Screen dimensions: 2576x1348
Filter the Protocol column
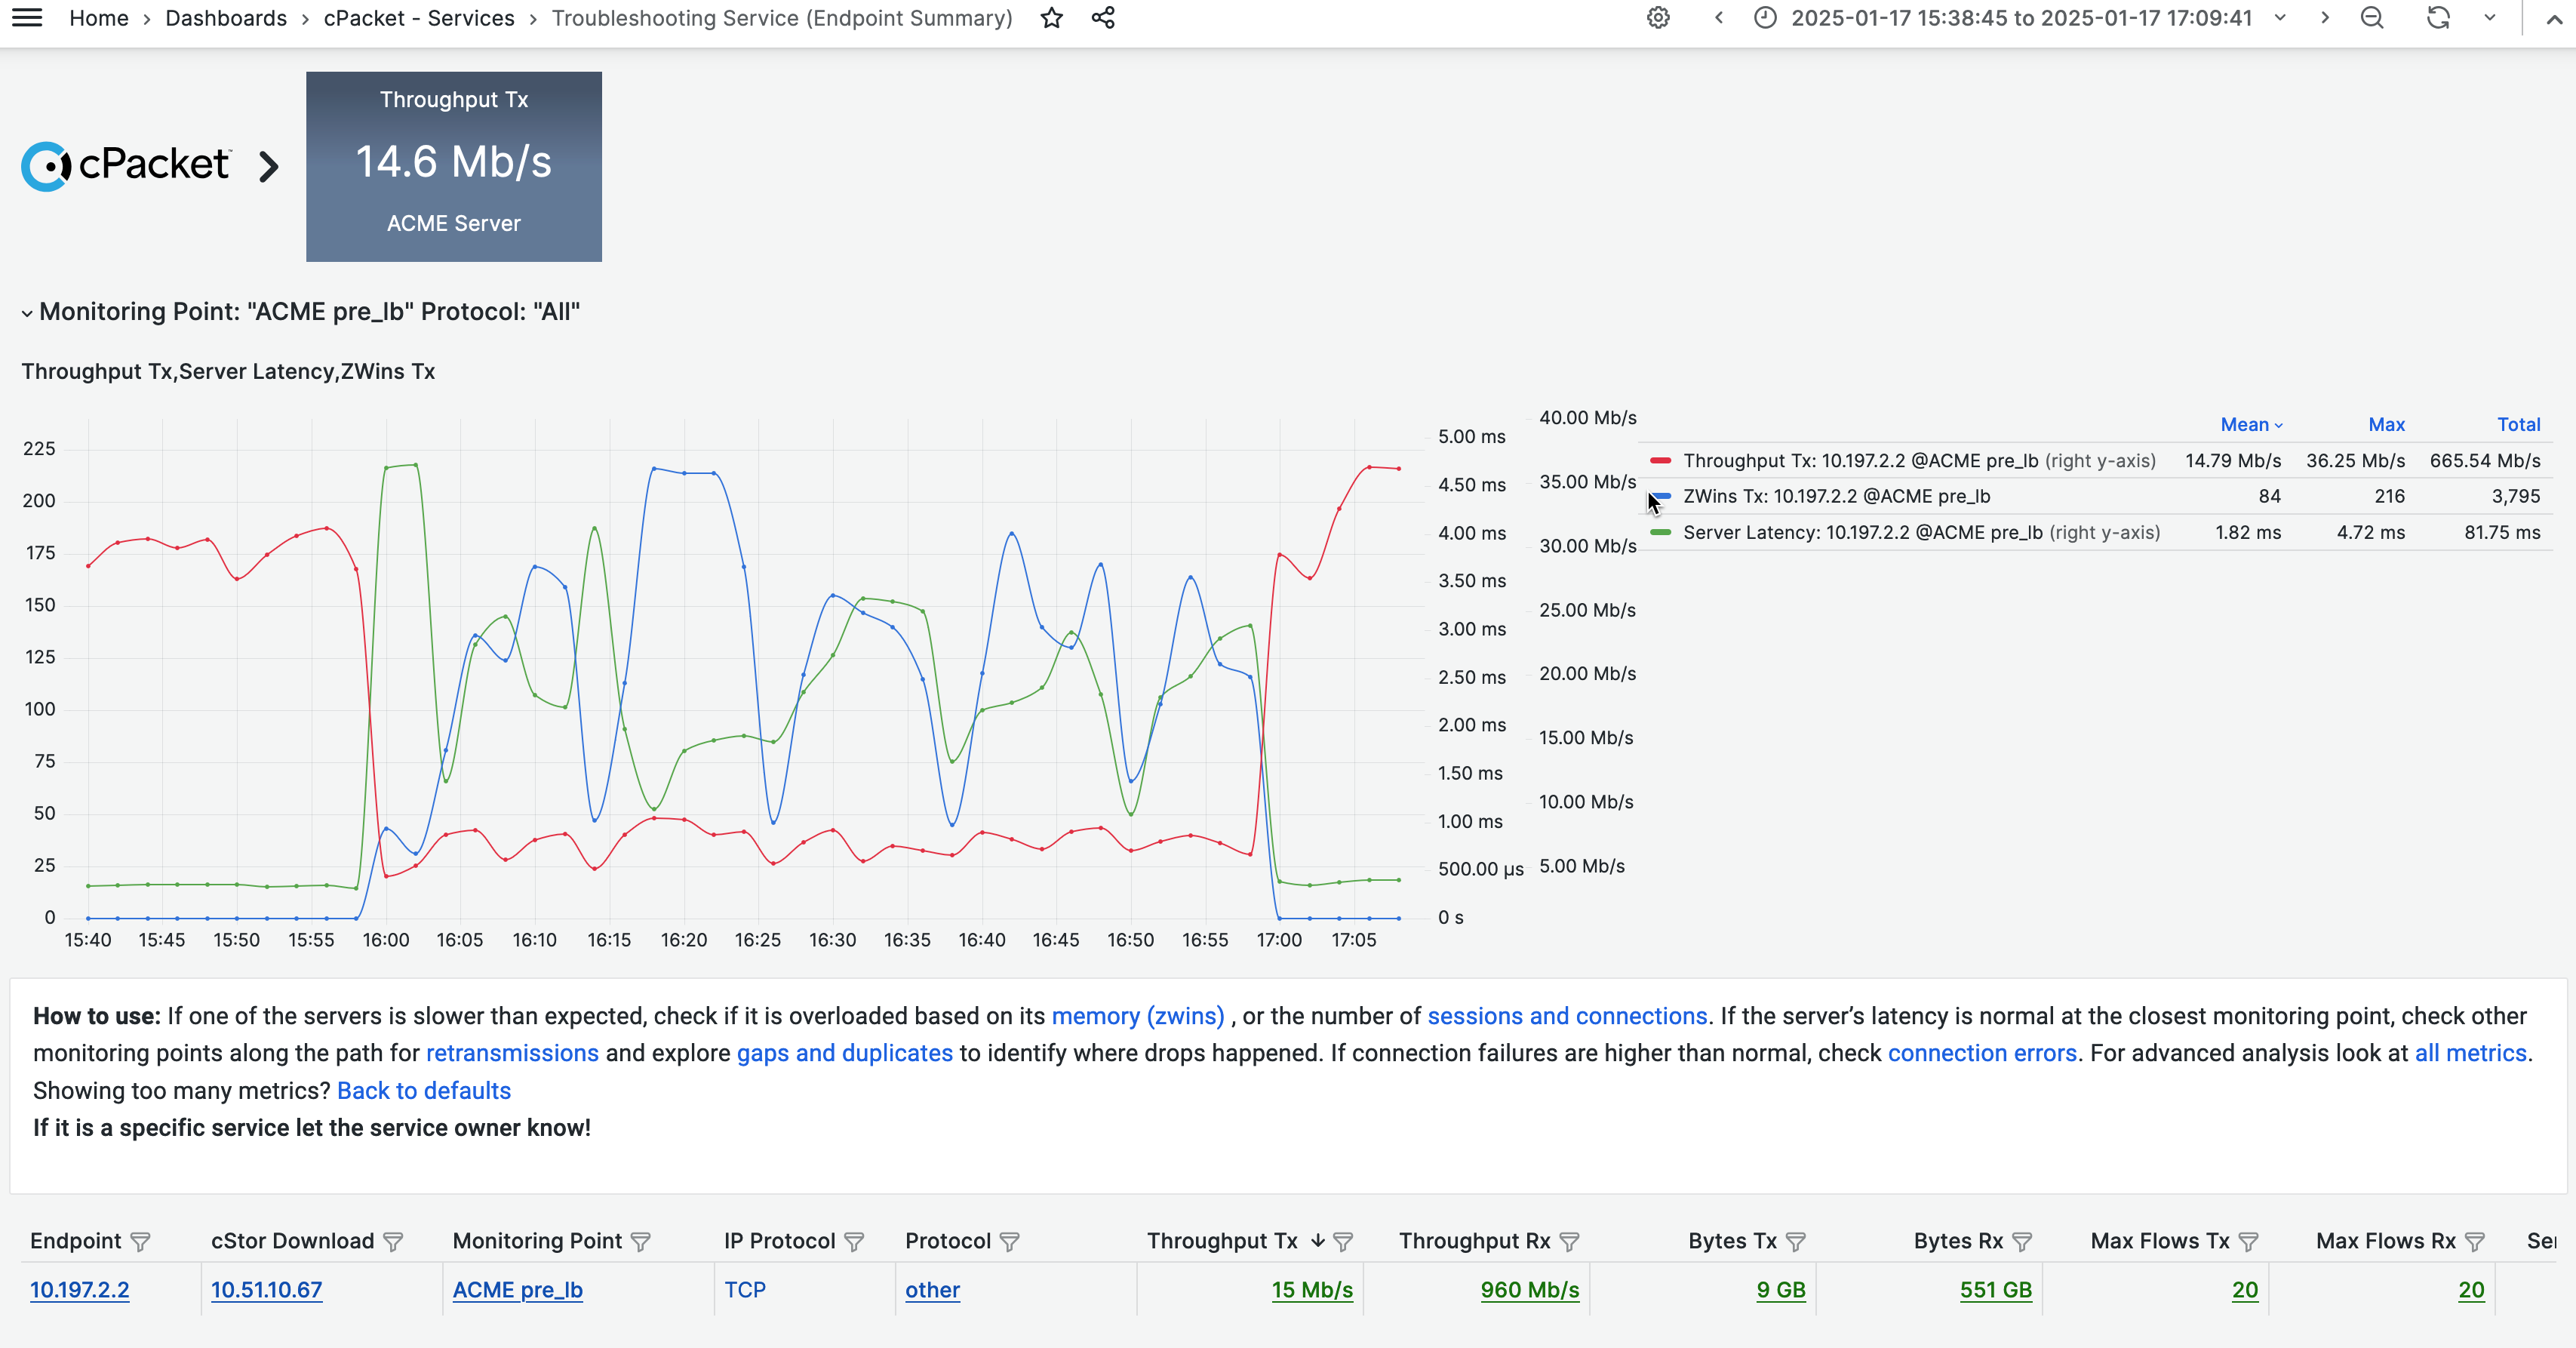(x=1010, y=1242)
